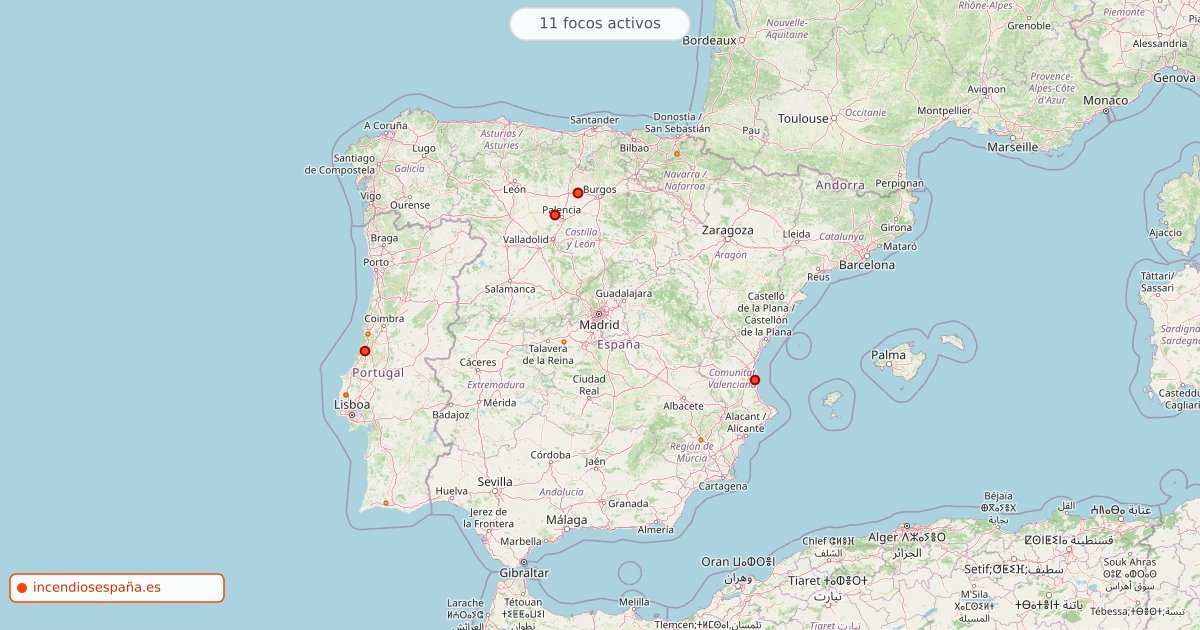1200x630 pixels.
Task: Click the small orange marker below Coimbra
Action: (x=368, y=334)
